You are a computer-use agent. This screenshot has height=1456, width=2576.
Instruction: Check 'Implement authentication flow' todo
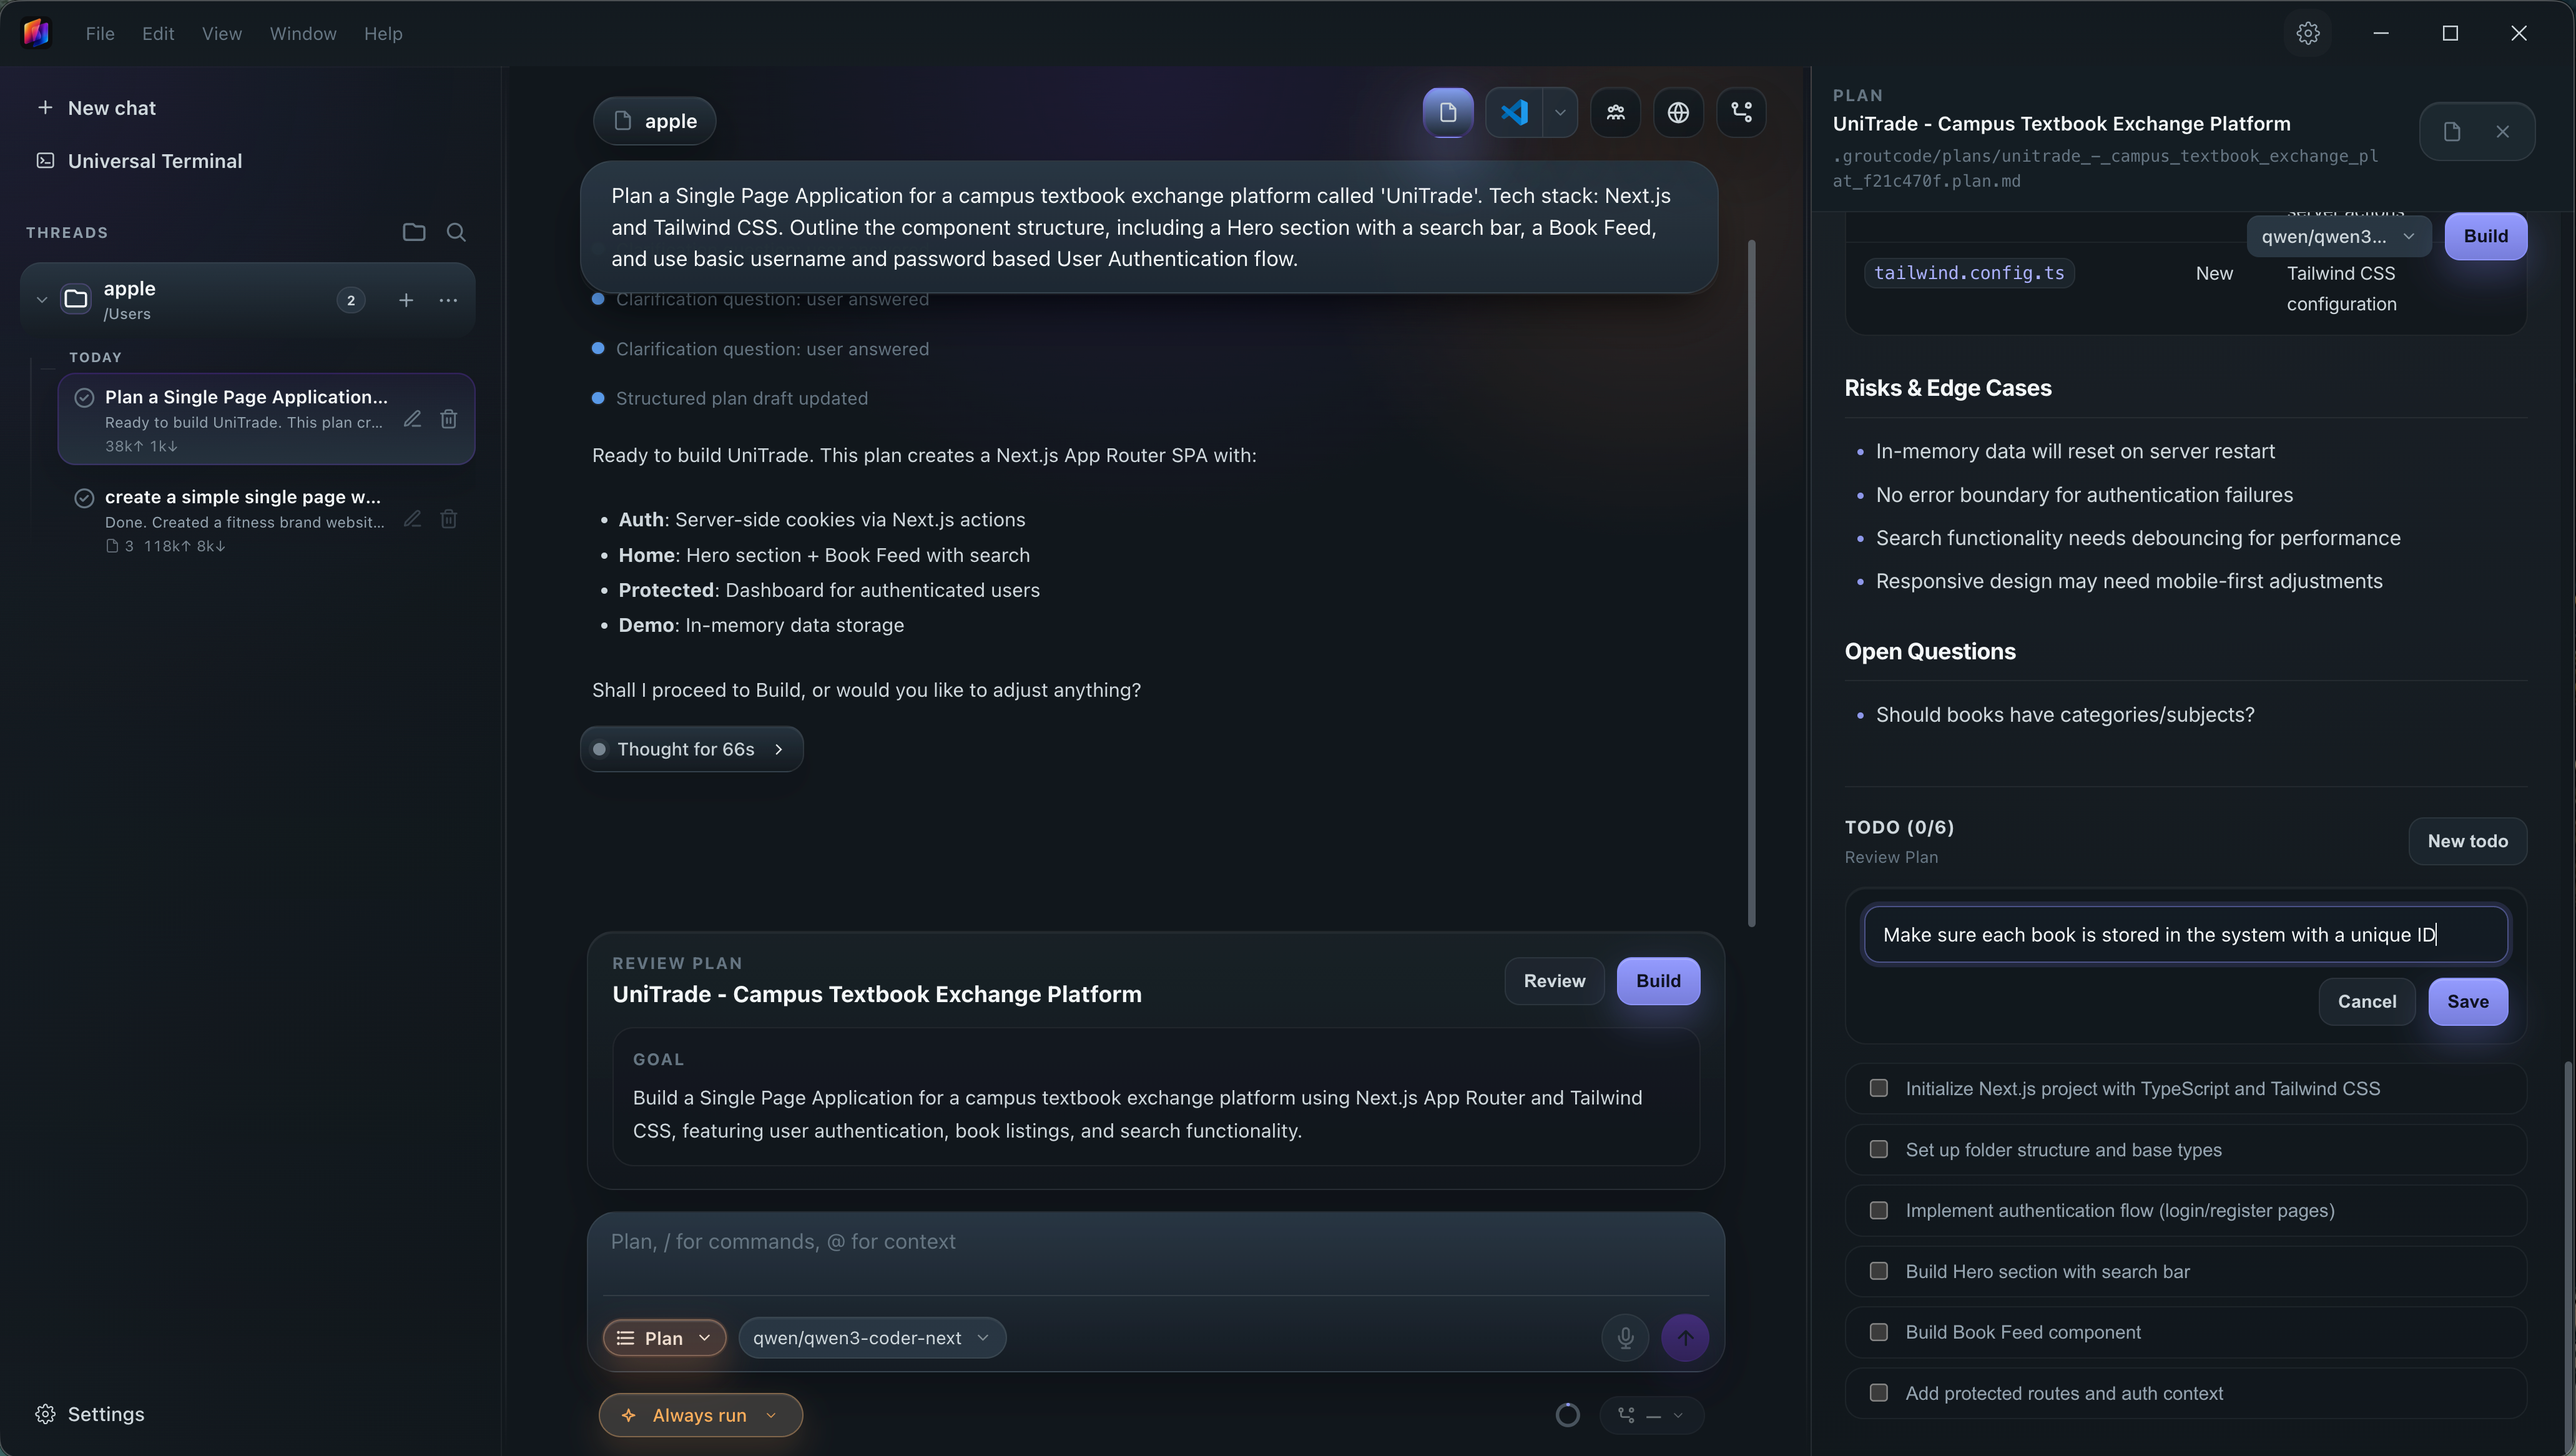[1879, 1210]
